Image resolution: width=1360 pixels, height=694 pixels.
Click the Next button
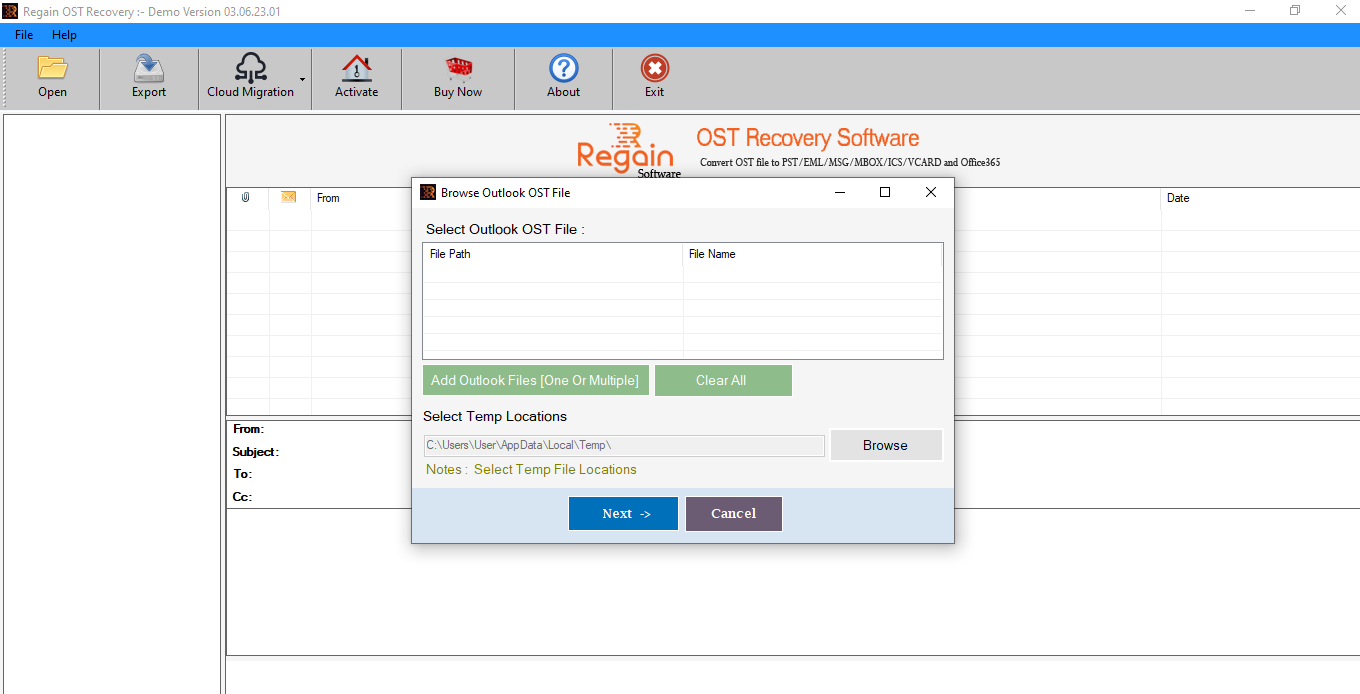click(x=623, y=513)
